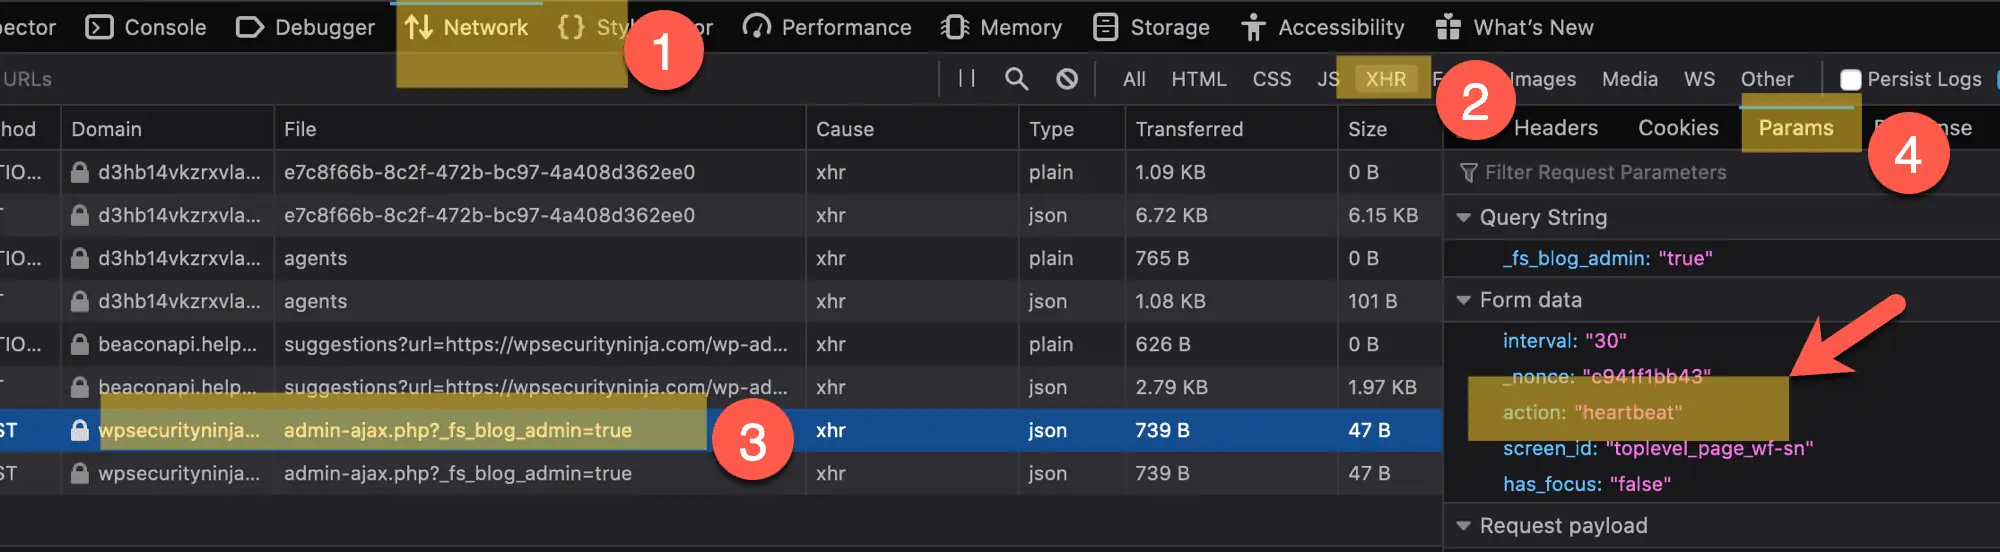This screenshot has height=552, width=2000.
Task: Collapse the Query String section
Action: [x=1464, y=217]
